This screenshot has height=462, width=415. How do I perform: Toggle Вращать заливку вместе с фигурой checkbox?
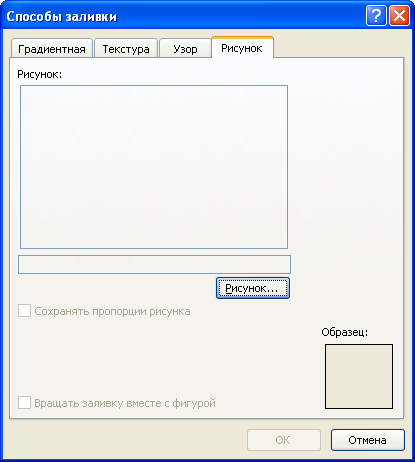click(x=24, y=403)
